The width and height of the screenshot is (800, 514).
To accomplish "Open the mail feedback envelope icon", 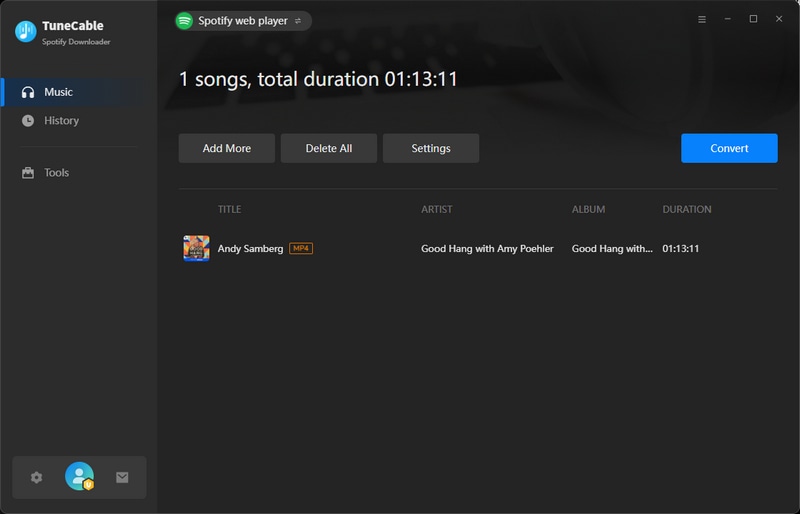I will [x=122, y=477].
